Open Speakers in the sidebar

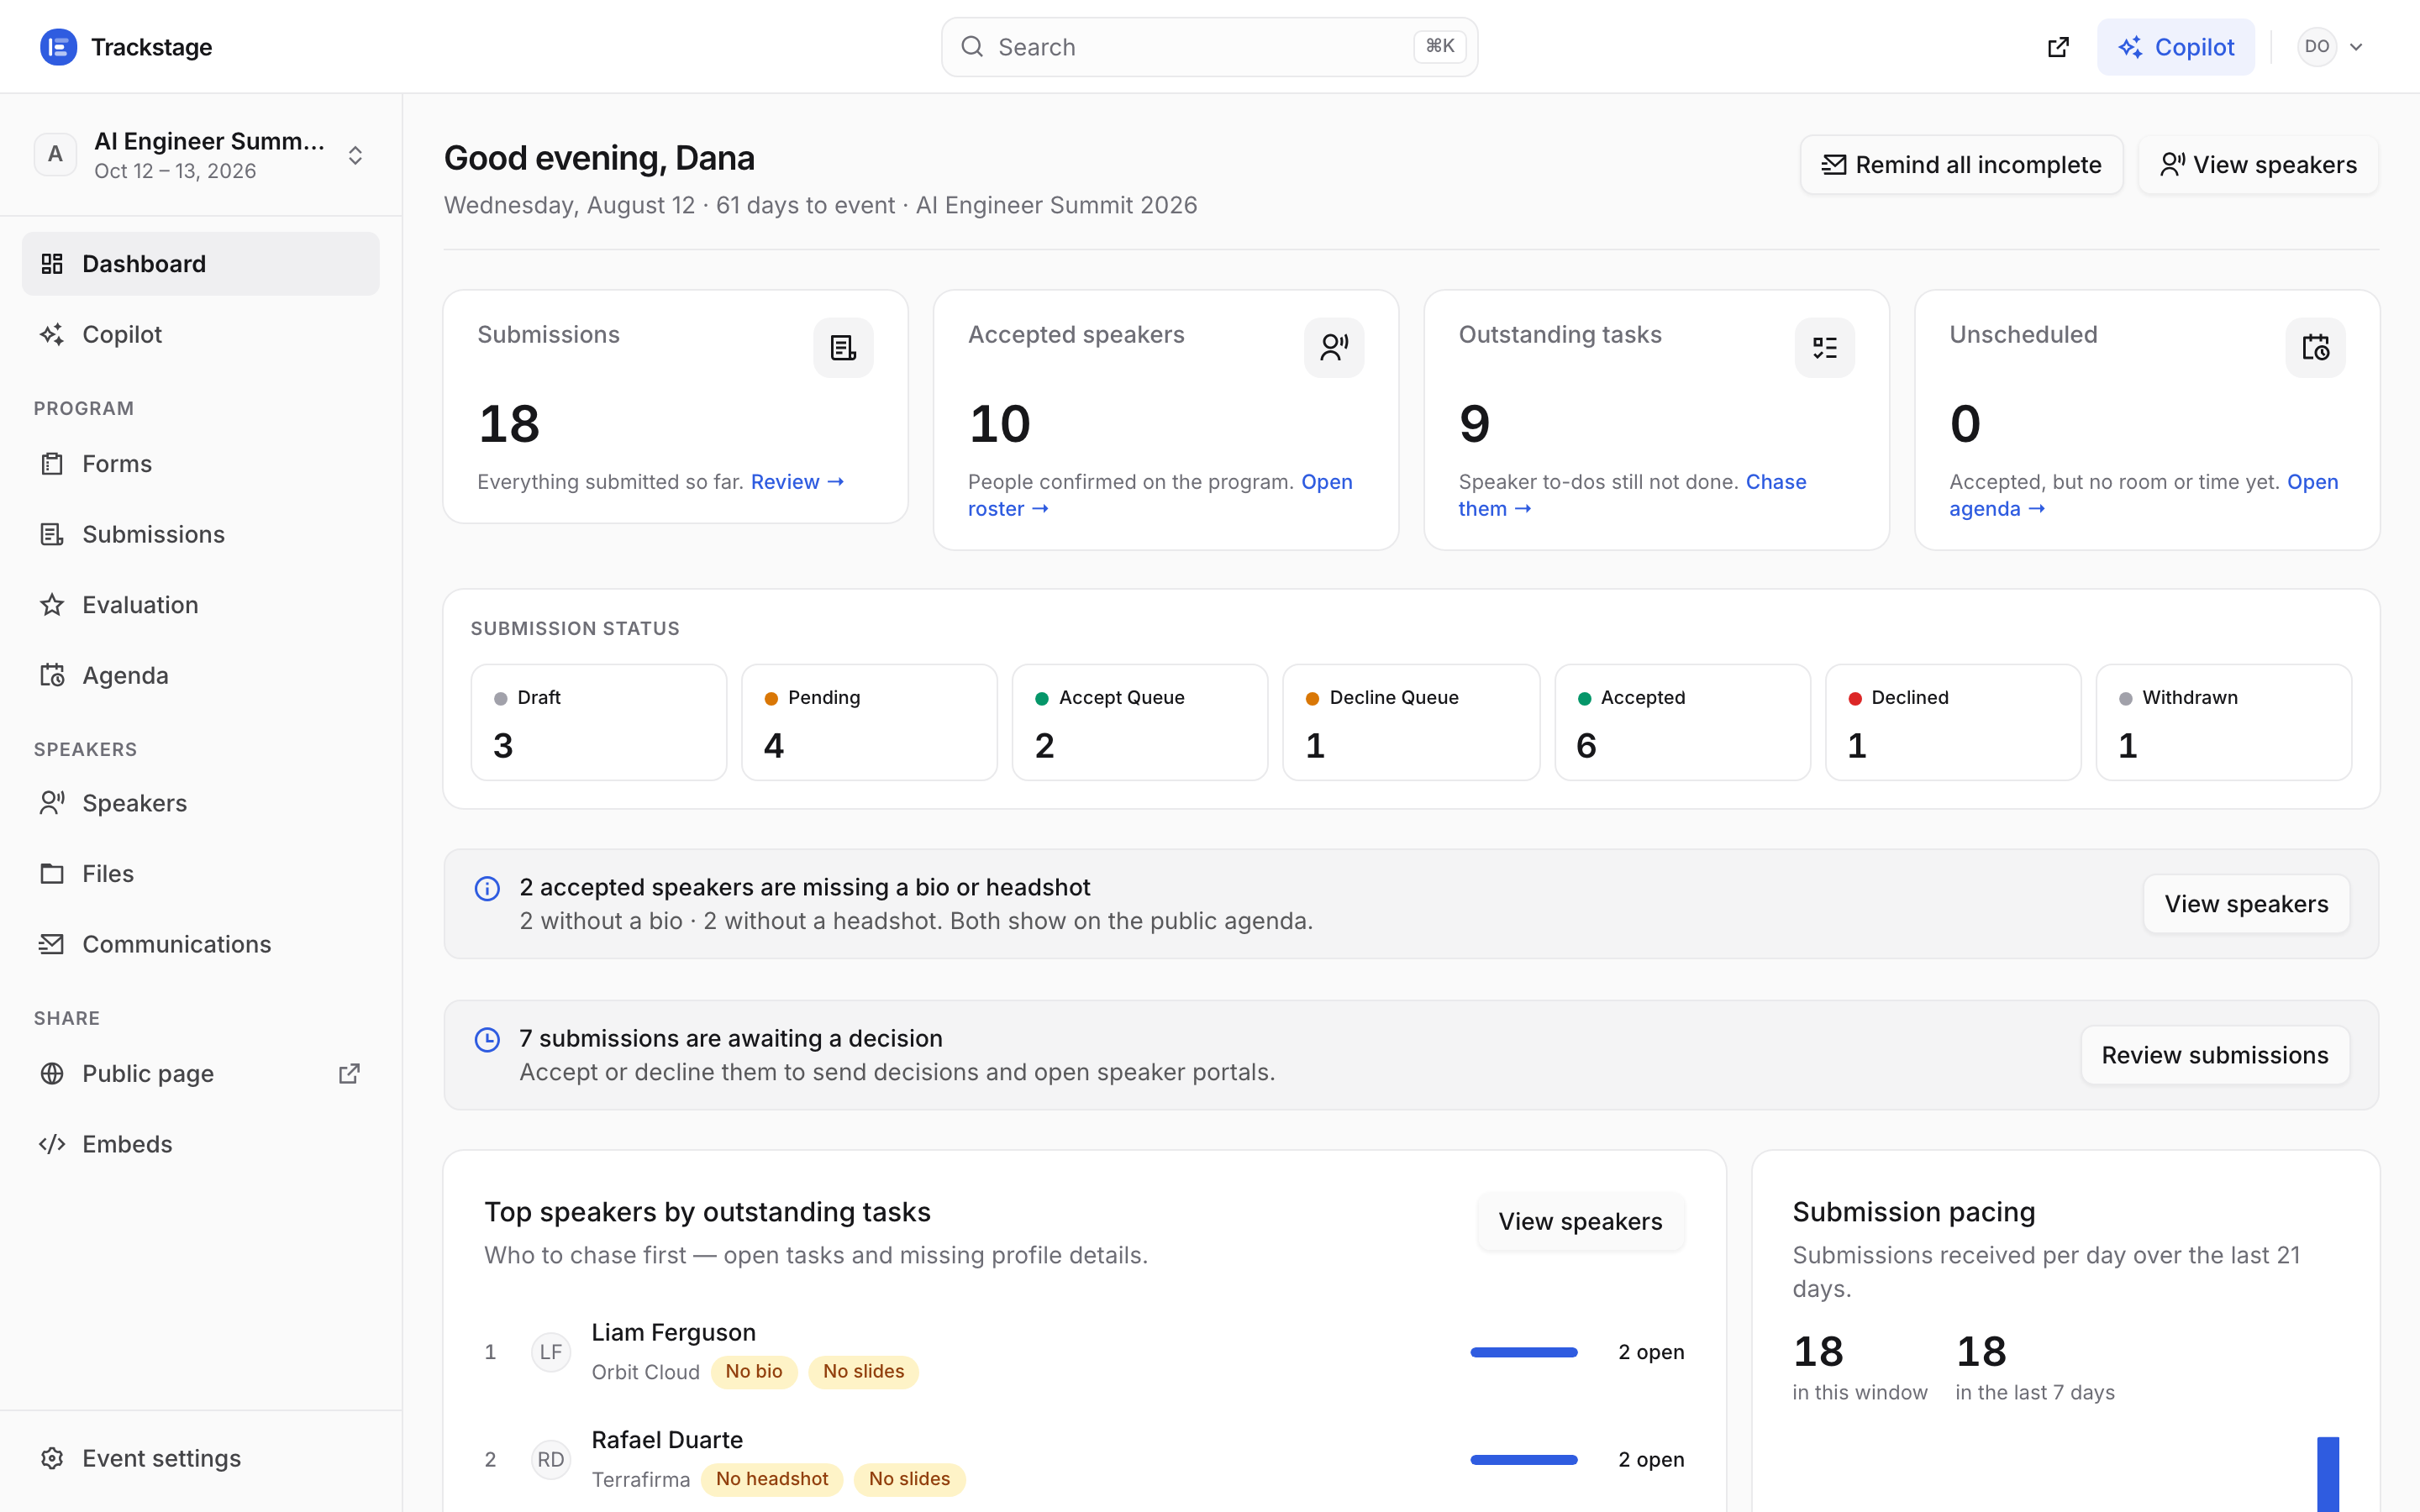point(201,803)
